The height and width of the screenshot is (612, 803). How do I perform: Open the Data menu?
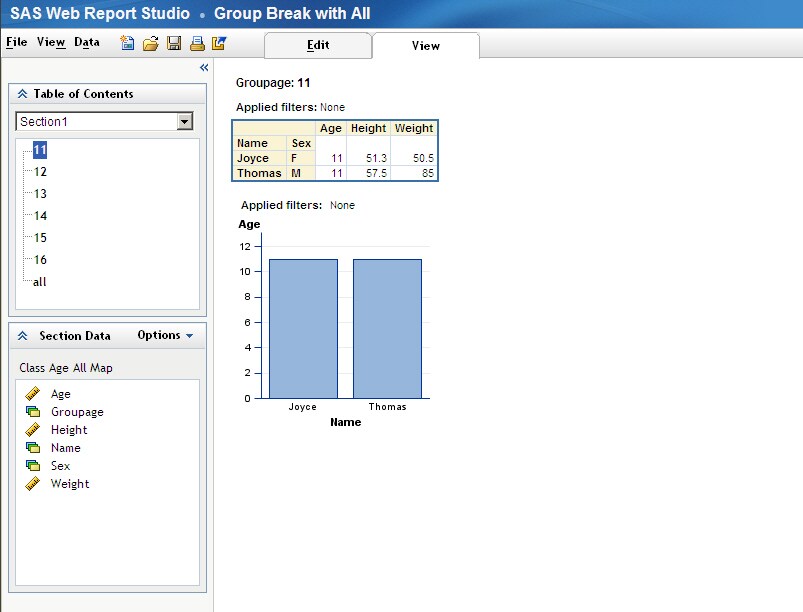(87, 43)
